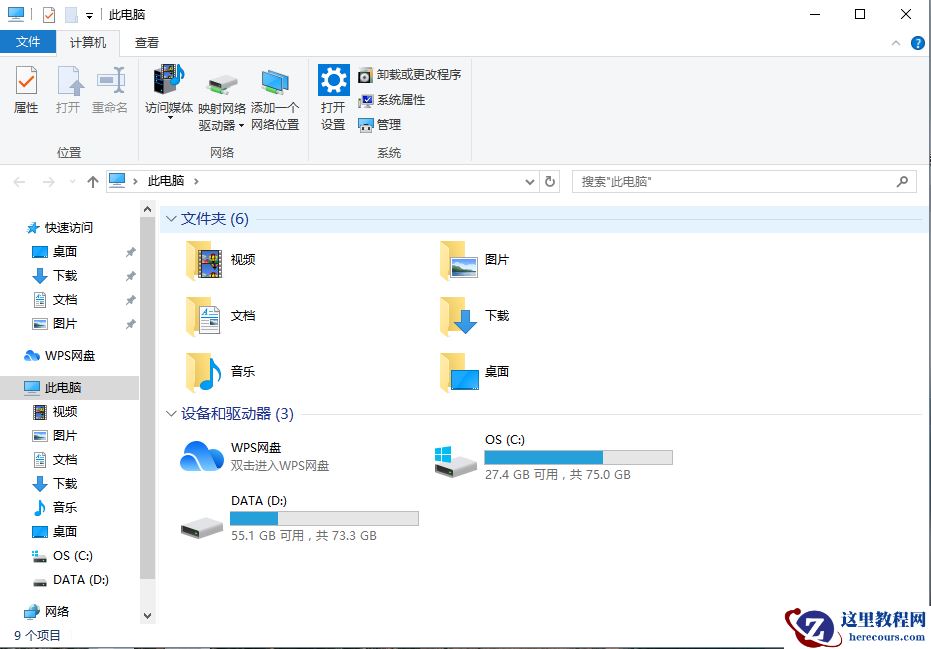Open the 文件 (File) menu
The image size is (931, 649).
coord(29,42)
